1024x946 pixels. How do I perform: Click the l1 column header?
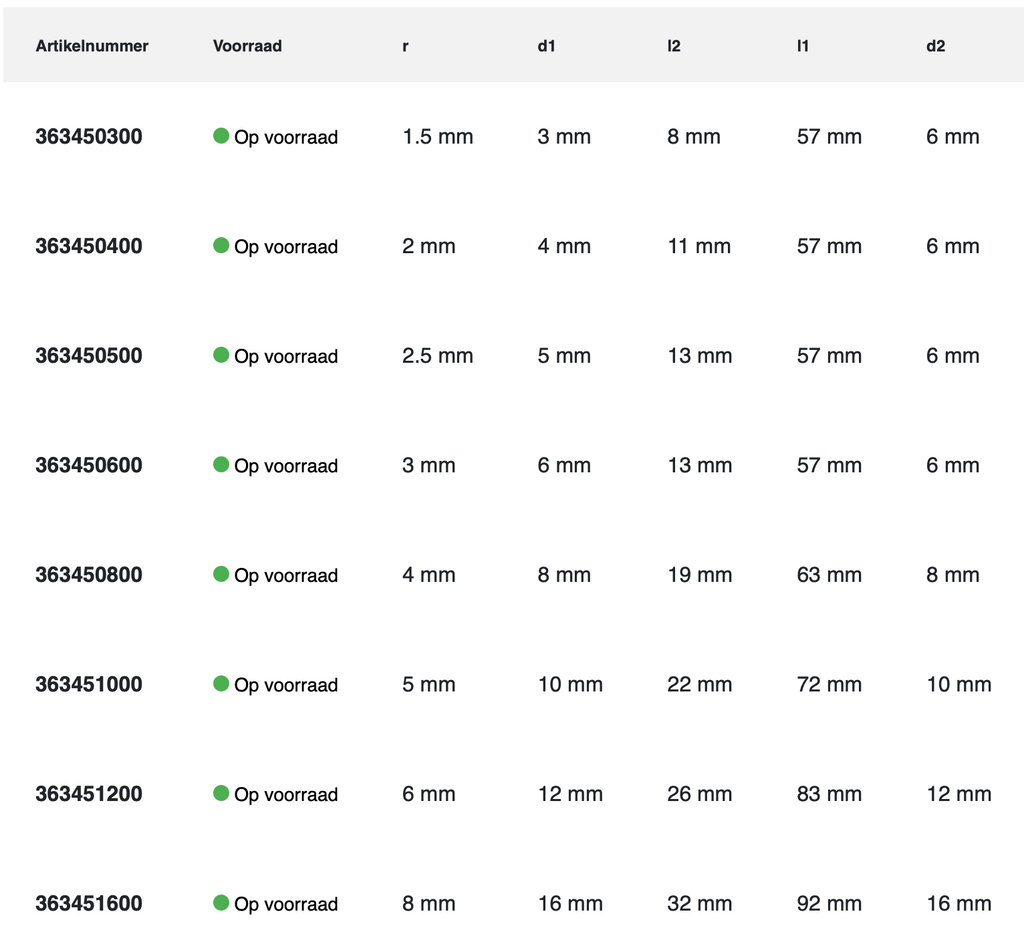(x=803, y=46)
